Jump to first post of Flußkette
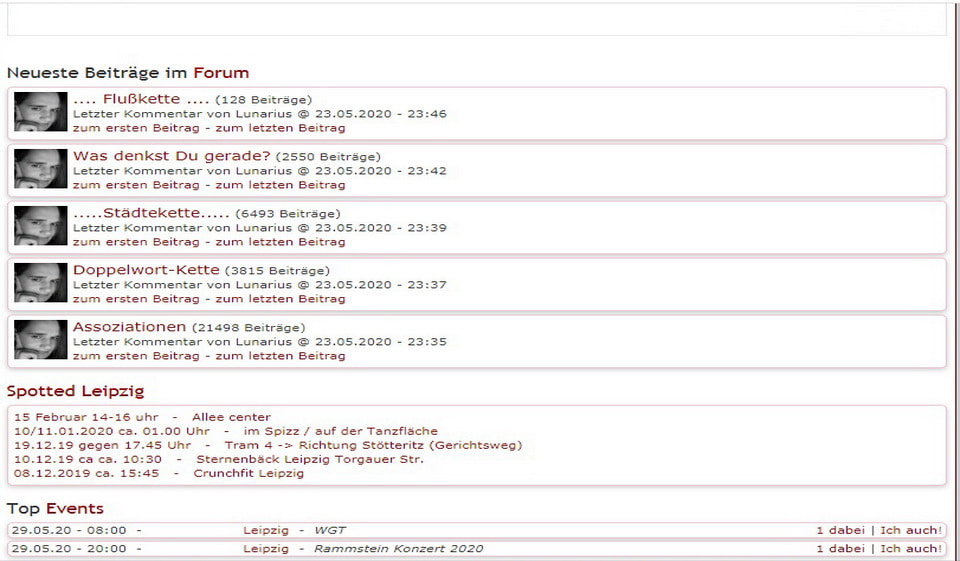 pyautogui.click(x=136, y=128)
